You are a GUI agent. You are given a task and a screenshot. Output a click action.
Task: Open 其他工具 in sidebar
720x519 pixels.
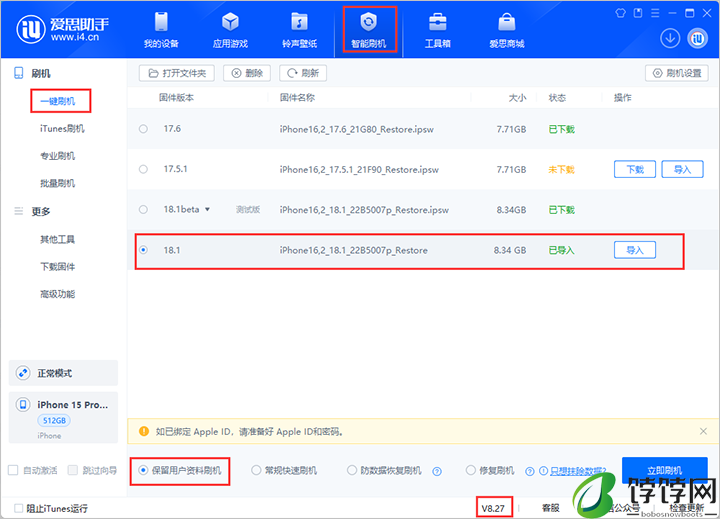(58, 239)
